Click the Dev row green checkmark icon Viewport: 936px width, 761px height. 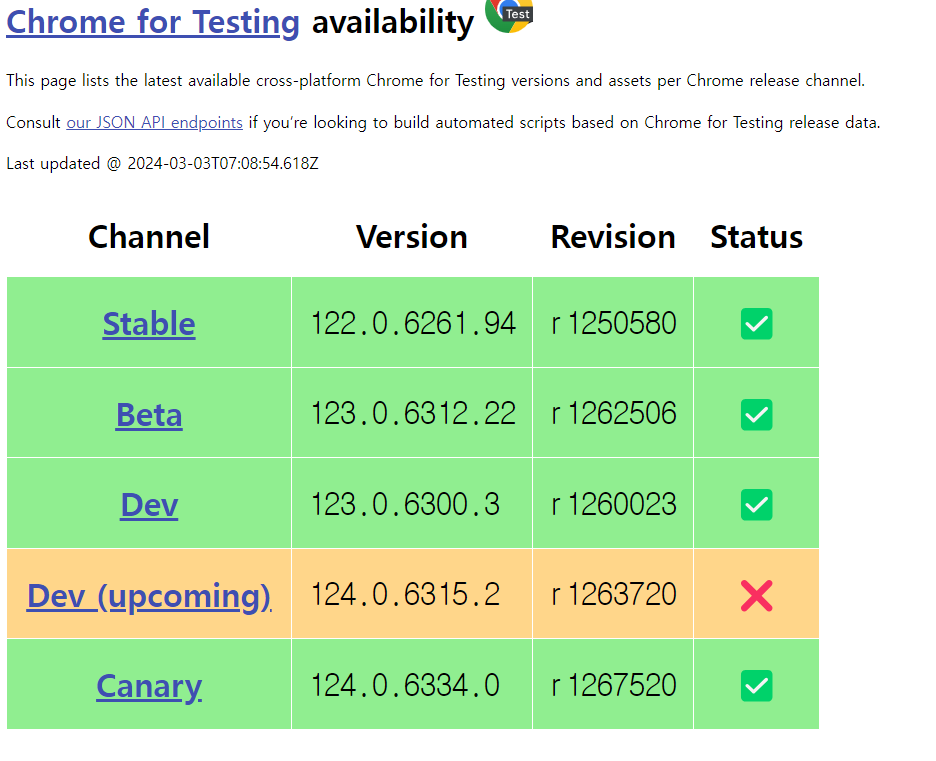coord(756,505)
